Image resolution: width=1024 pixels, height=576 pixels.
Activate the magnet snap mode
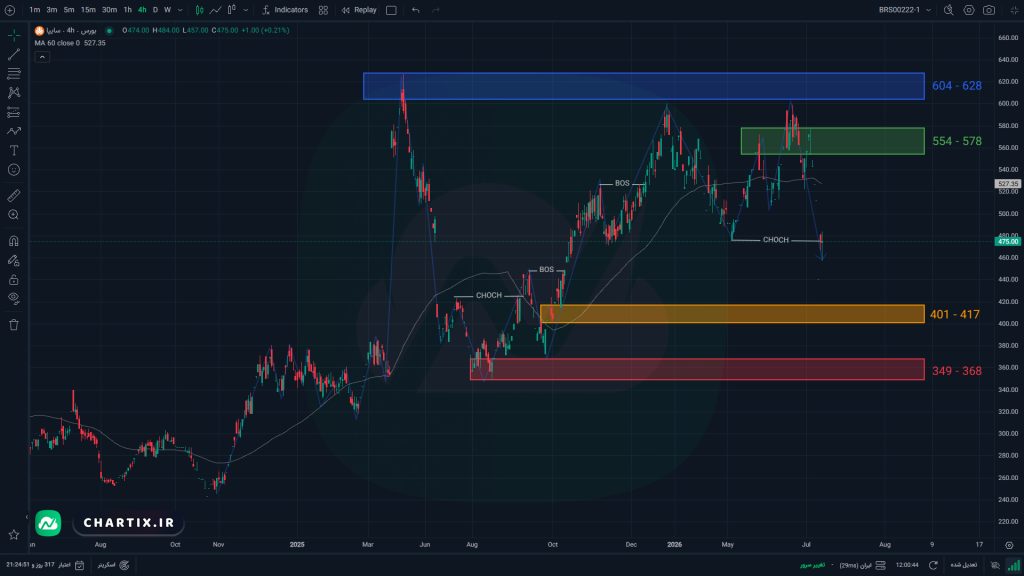[14, 241]
